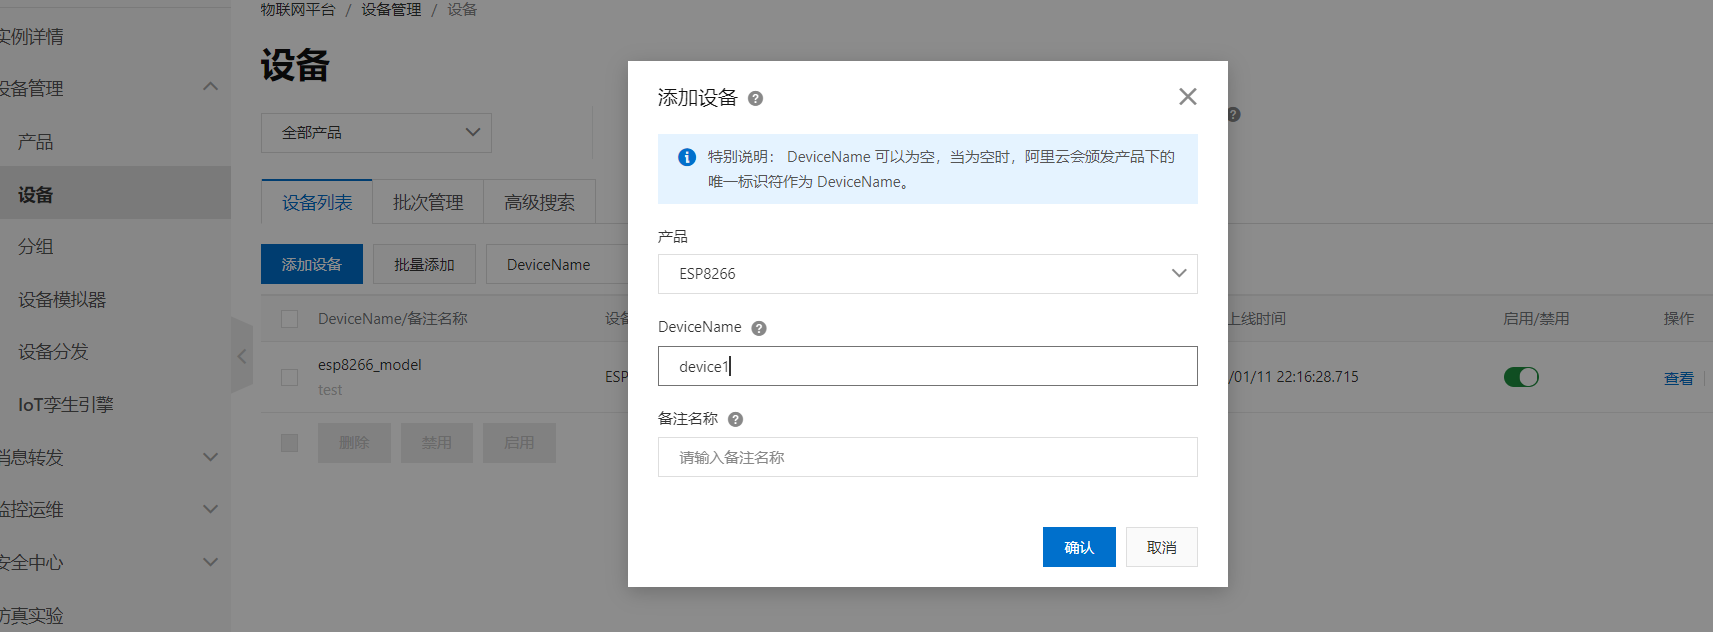The height and width of the screenshot is (632, 1713).
Task: Focus the 备注名称 input field
Action: pos(928,457)
